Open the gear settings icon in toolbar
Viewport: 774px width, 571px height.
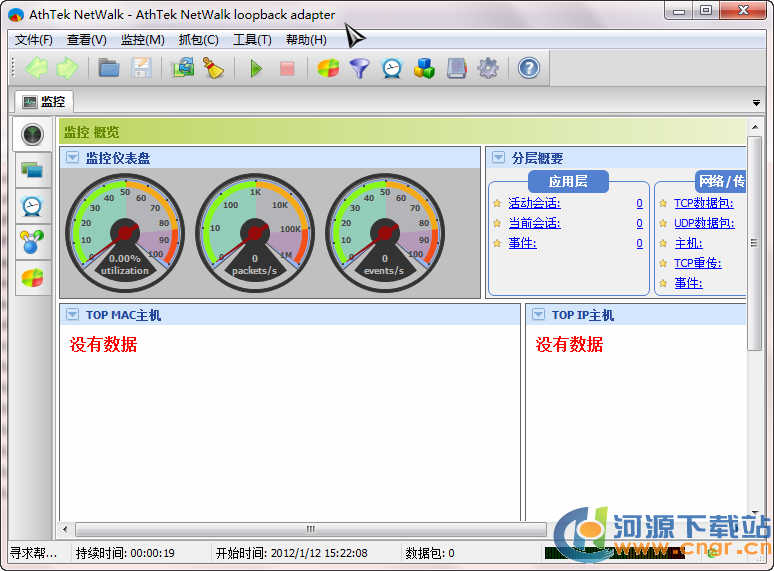point(488,69)
